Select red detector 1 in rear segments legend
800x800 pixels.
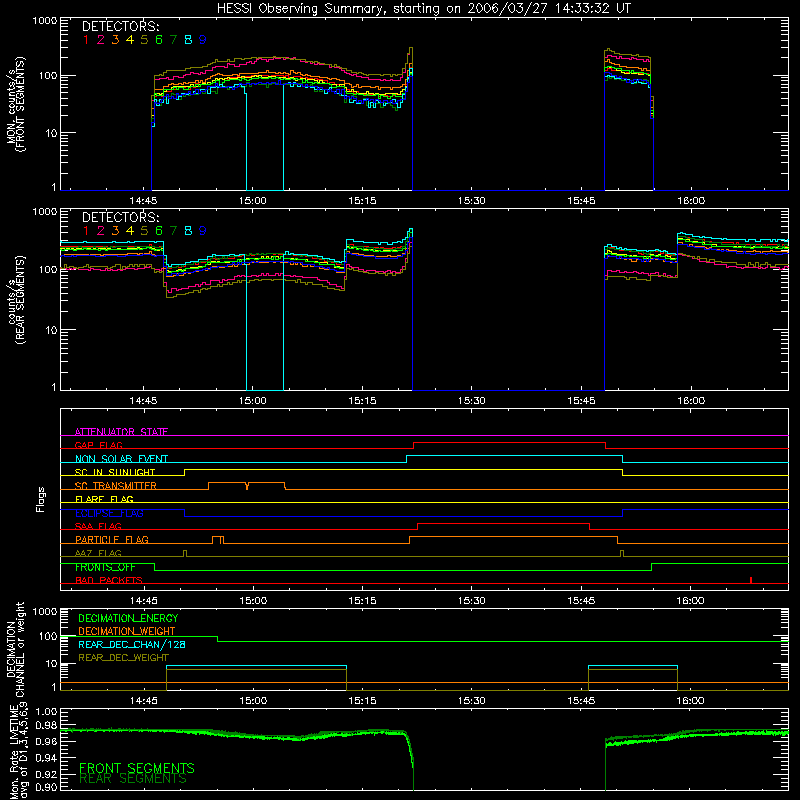pyautogui.click(x=86, y=231)
